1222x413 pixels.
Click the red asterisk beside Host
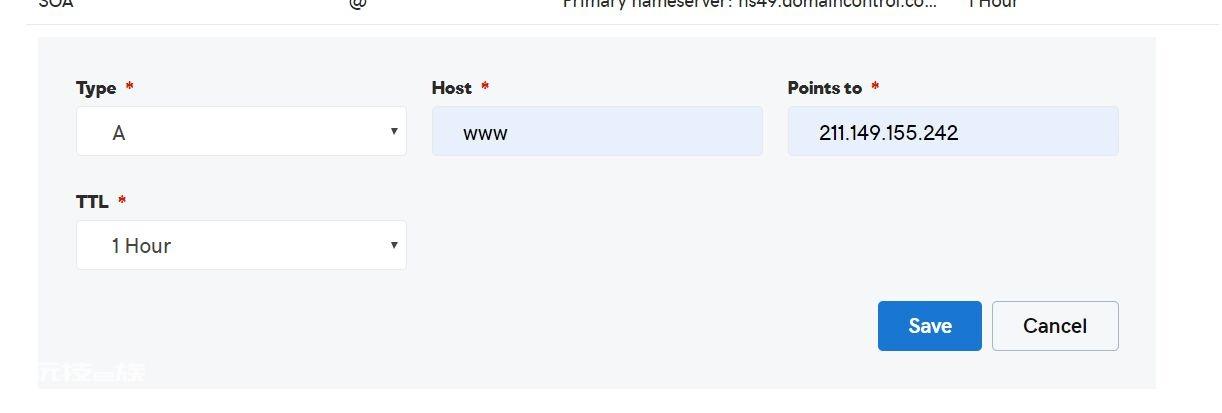tap(485, 87)
